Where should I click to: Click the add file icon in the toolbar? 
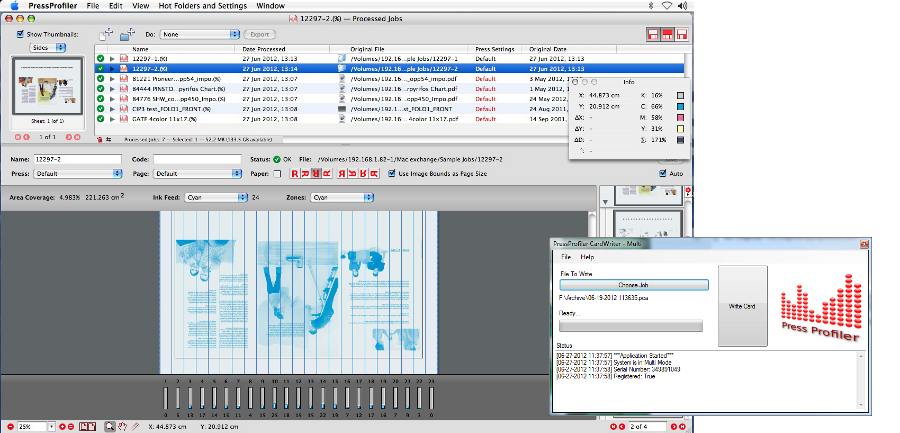pos(106,34)
